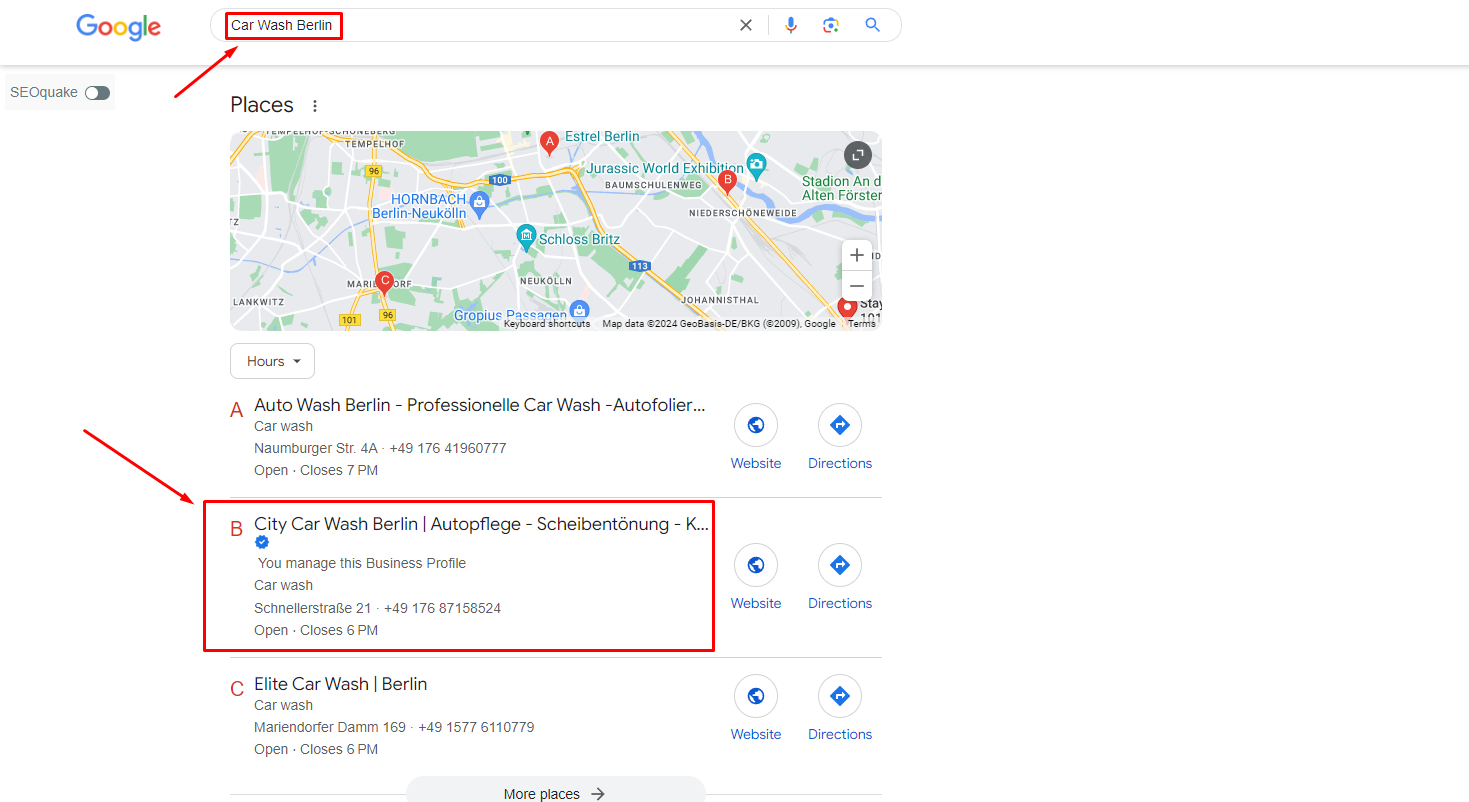Open Google Lens image search icon

(x=831, y=25)
